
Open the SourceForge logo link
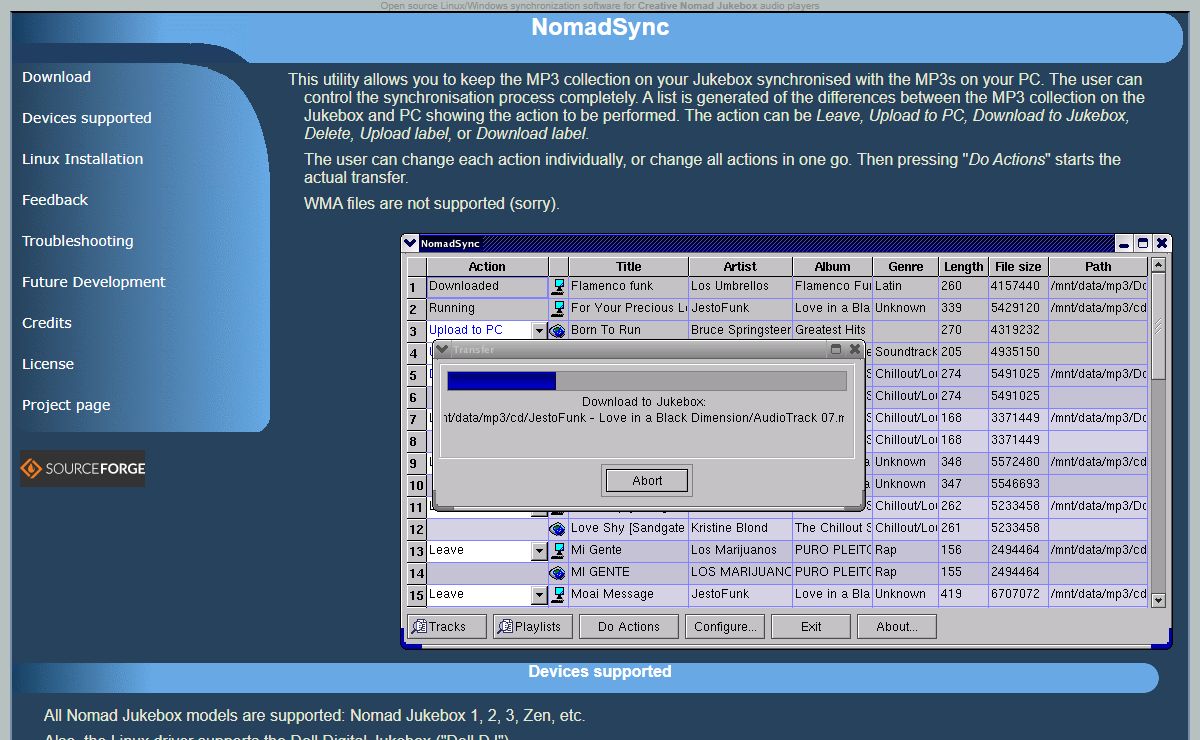(83, 468)
